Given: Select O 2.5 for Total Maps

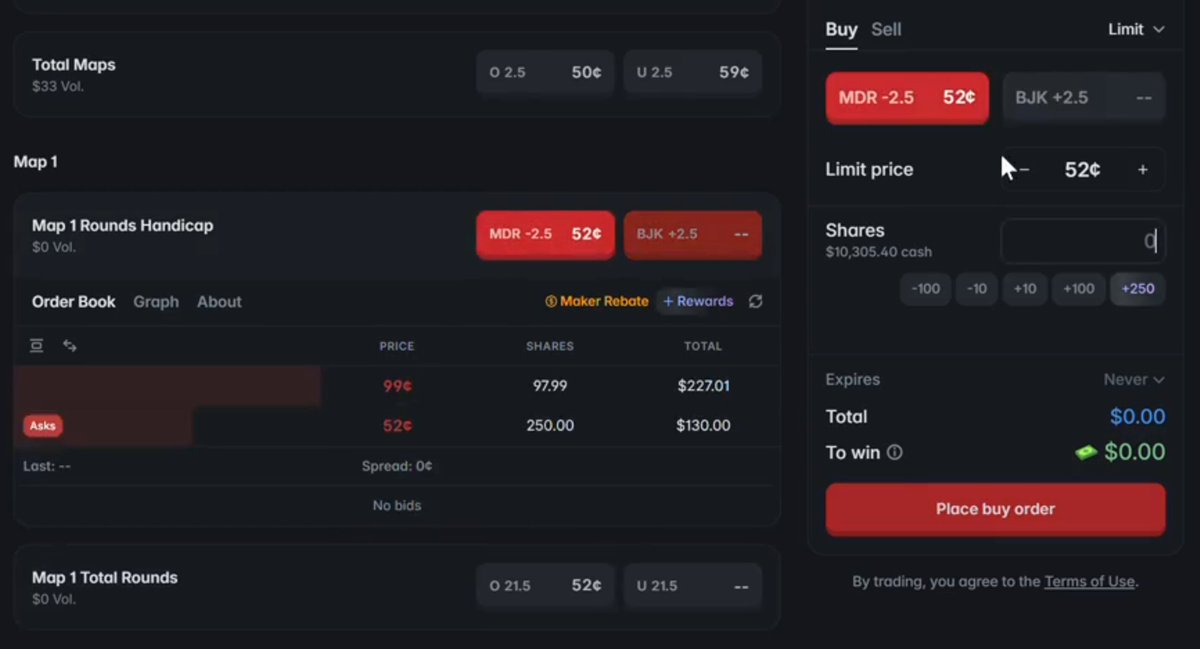Looking at the screenshot, I should pos(545,73).
